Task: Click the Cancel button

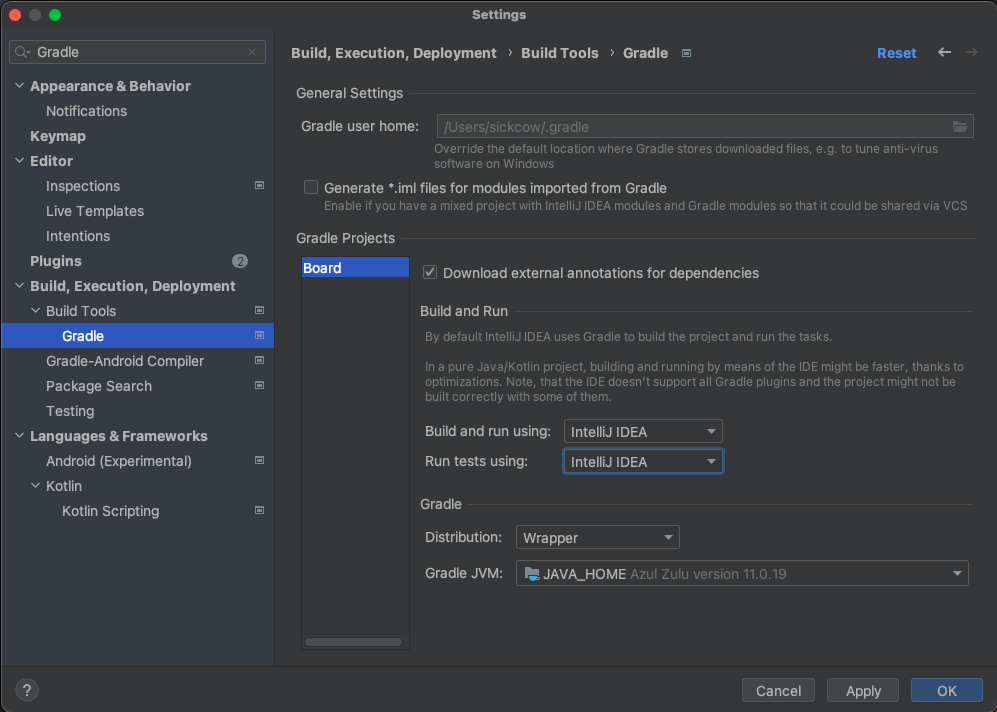Action: pos(778,690)
